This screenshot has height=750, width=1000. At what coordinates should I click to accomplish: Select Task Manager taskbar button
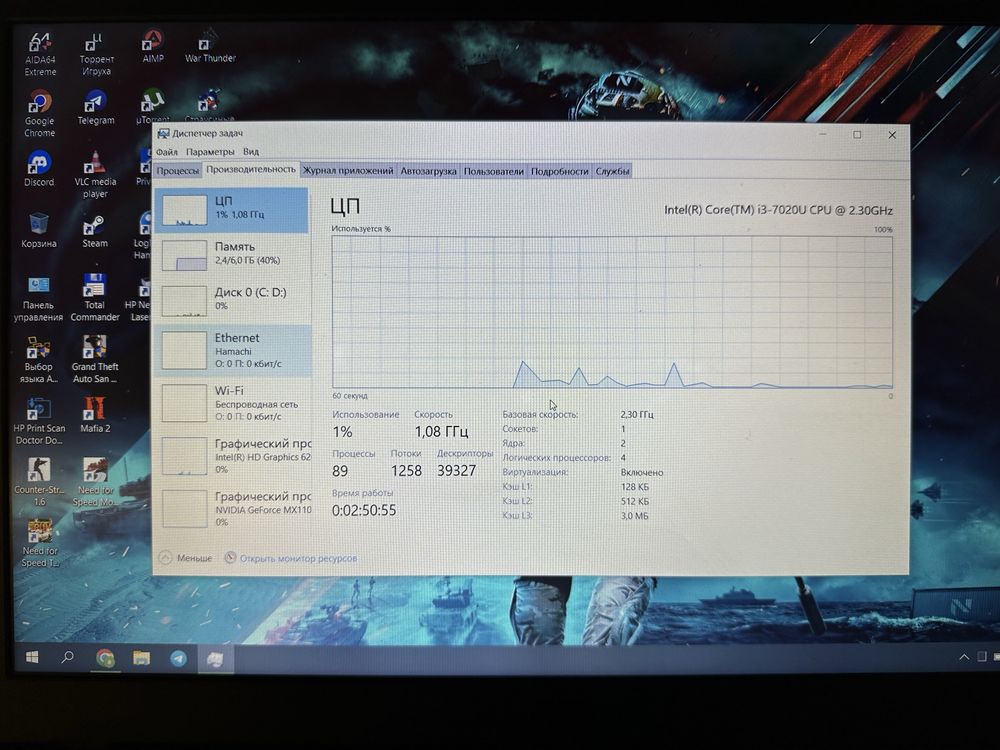(215, 659)
